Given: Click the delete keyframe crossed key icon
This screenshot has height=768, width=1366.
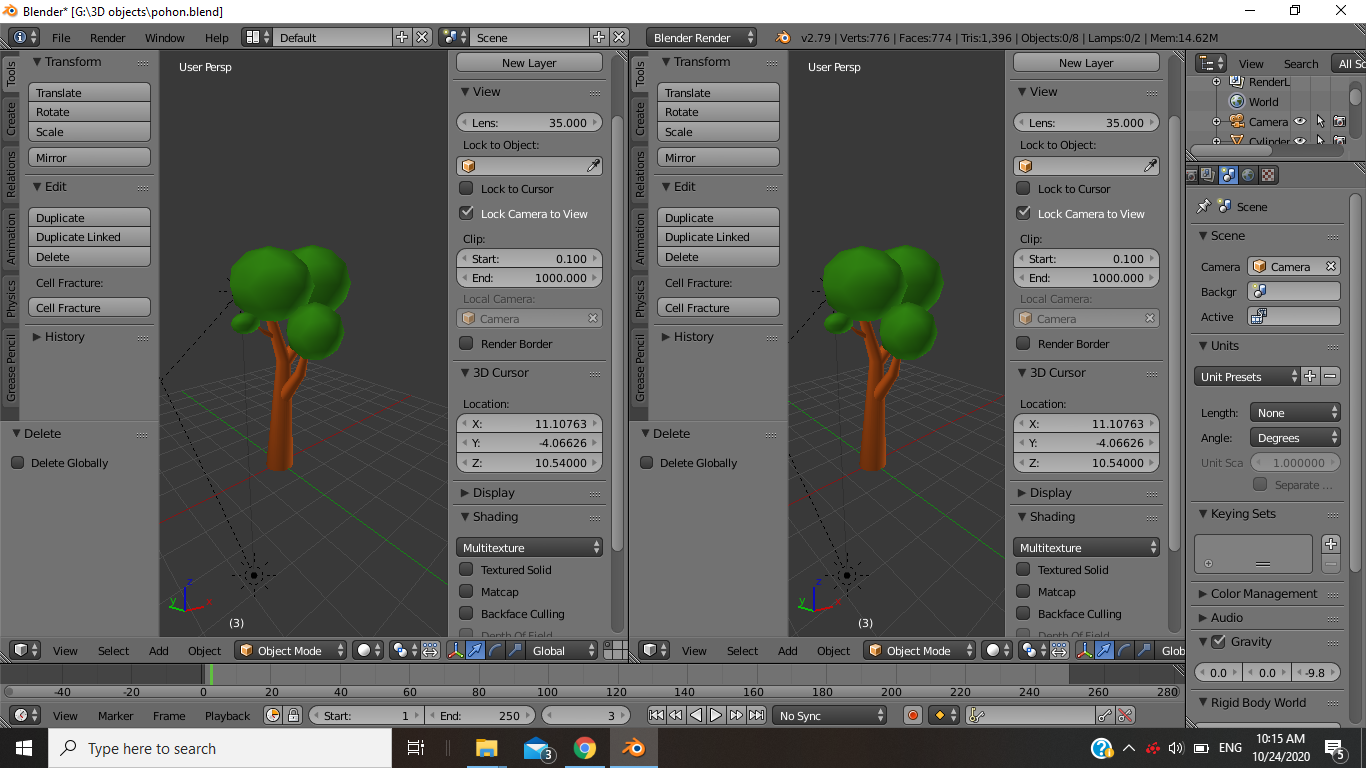Looking at the screenshot, I should point(1125,715).
